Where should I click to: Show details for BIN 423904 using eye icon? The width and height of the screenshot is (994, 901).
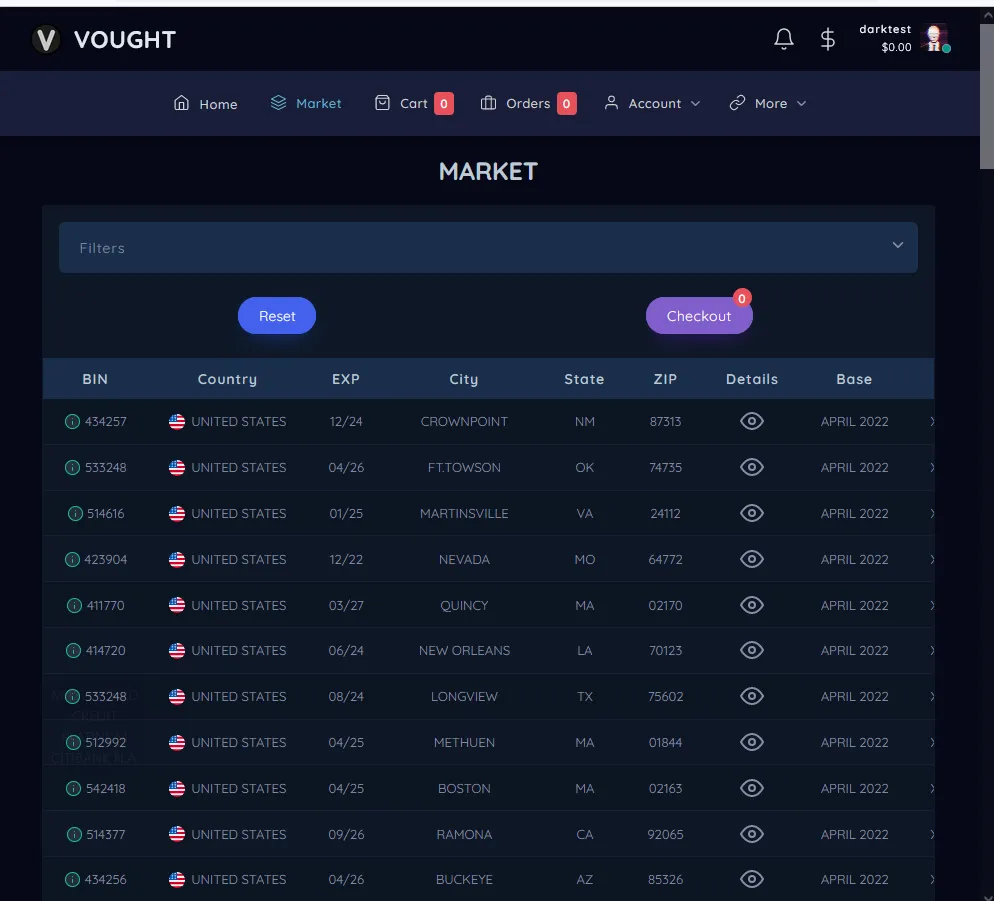click(x=752, y=559)
